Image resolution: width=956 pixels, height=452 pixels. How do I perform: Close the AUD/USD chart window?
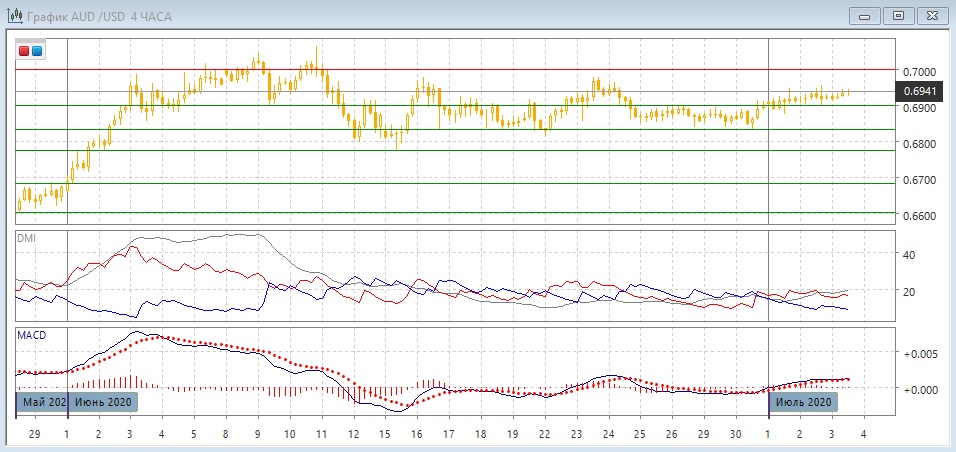931,15
